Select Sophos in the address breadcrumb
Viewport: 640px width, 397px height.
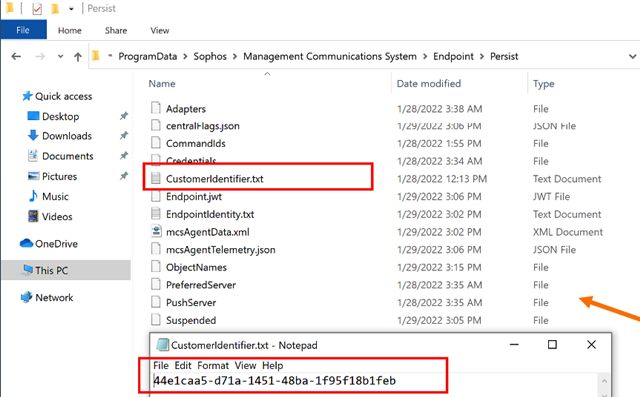pyautogui.click(x=210, y=56)
